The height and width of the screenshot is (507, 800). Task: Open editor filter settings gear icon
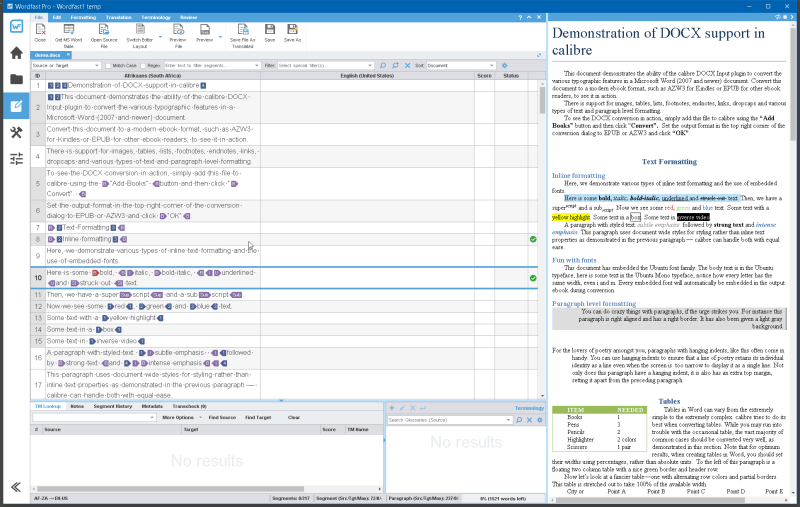point(505,65)
